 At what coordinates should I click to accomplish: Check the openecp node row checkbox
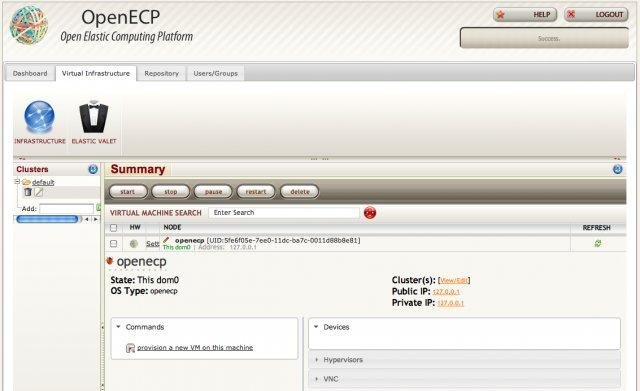coord(113,244)
